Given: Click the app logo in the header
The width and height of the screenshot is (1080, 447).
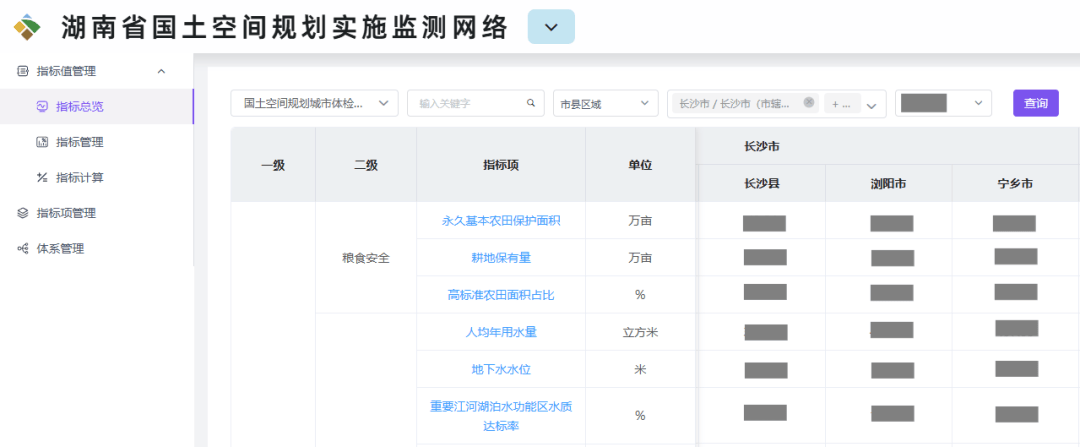Looking at the screenshot, I should pos(27,27).
